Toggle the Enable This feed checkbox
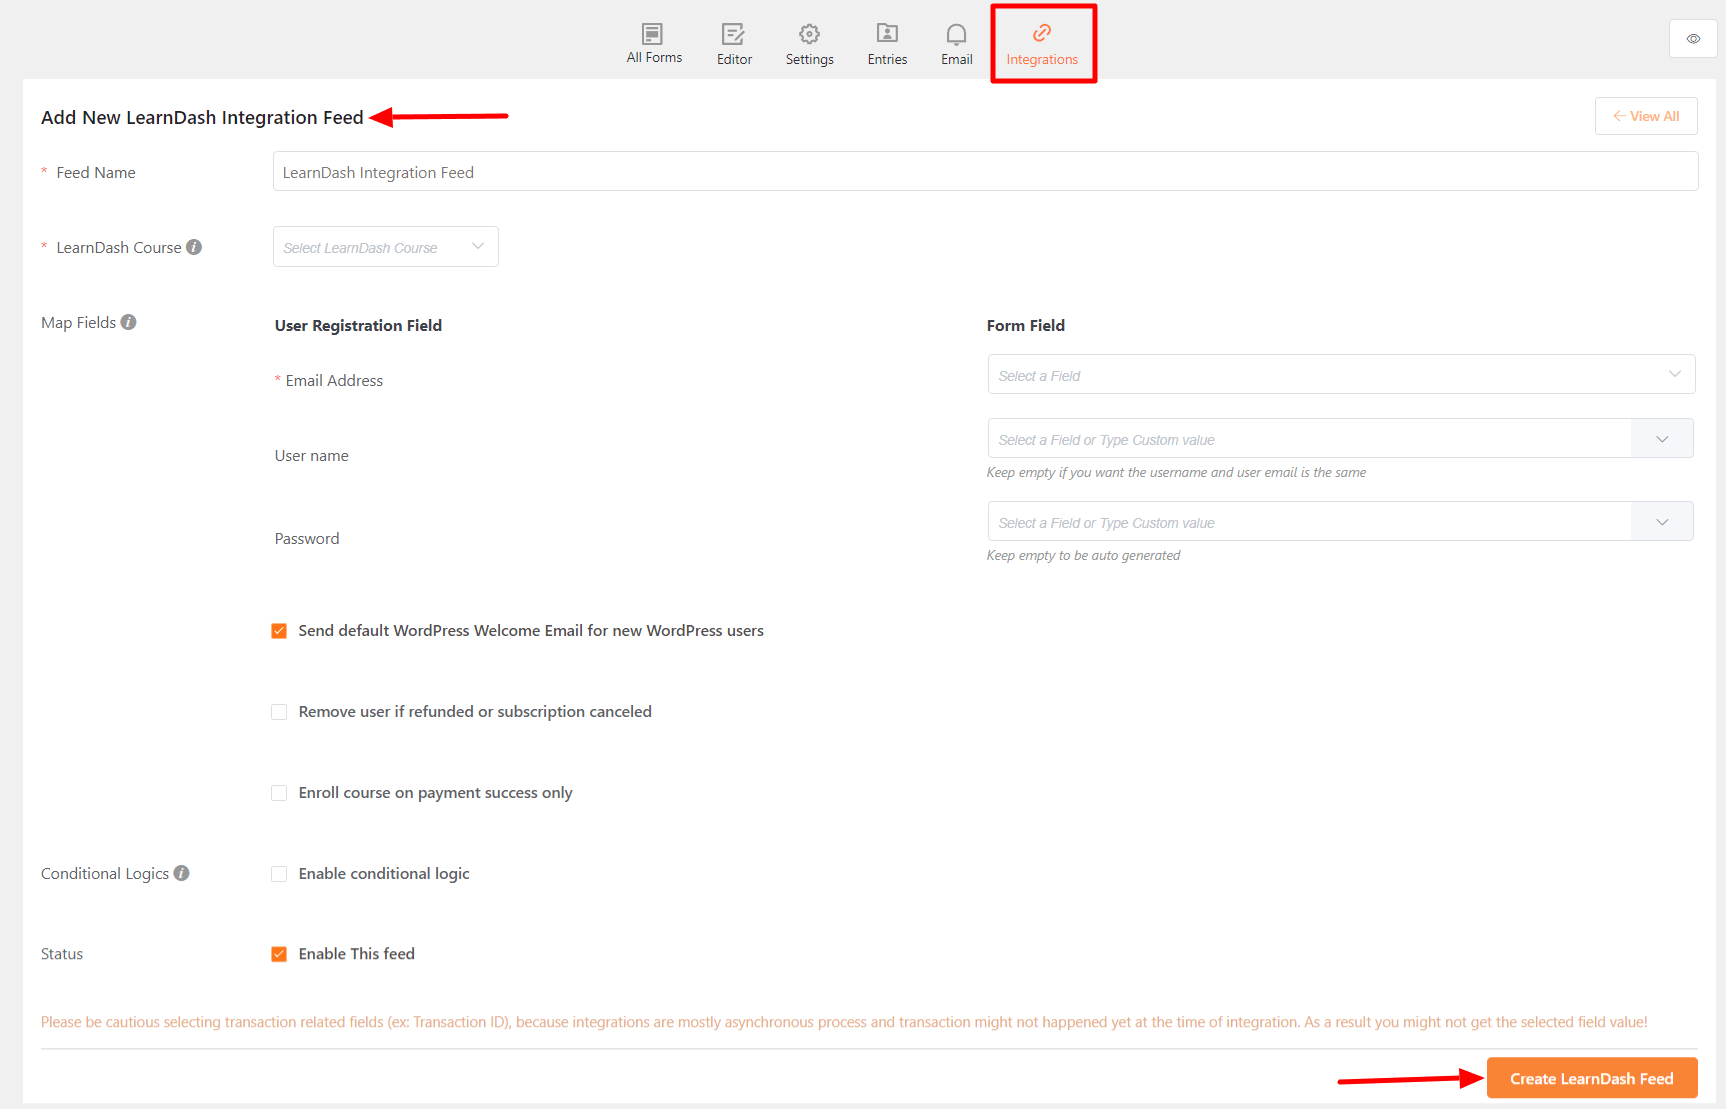Screen dimensions: 1726x1109 pyautogui.click(x=279, y=954)
